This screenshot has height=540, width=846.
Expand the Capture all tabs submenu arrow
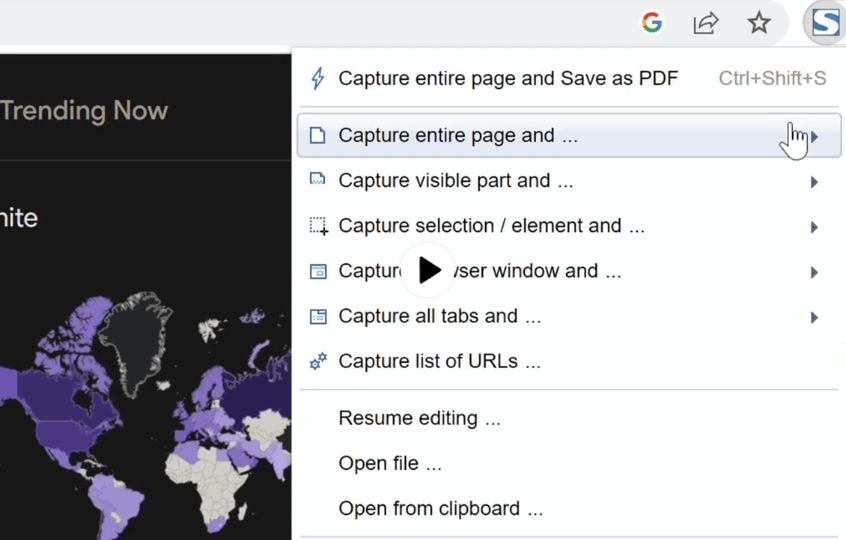click(814, 317)
